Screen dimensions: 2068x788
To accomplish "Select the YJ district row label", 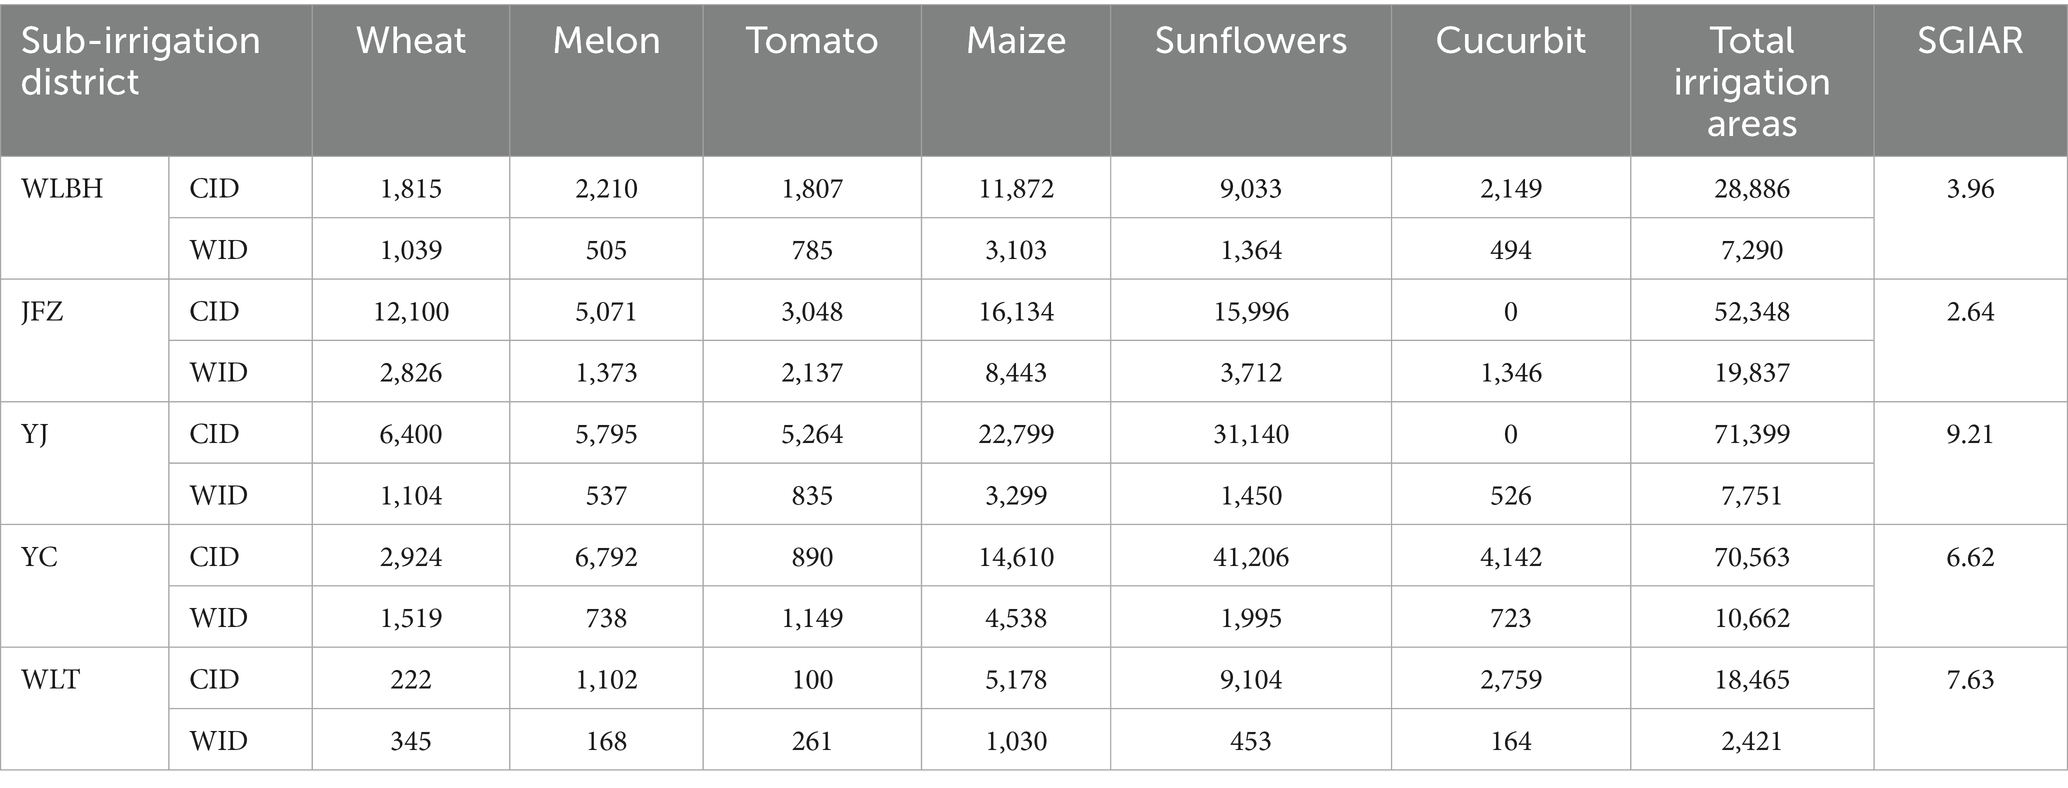I will point(35,434).
